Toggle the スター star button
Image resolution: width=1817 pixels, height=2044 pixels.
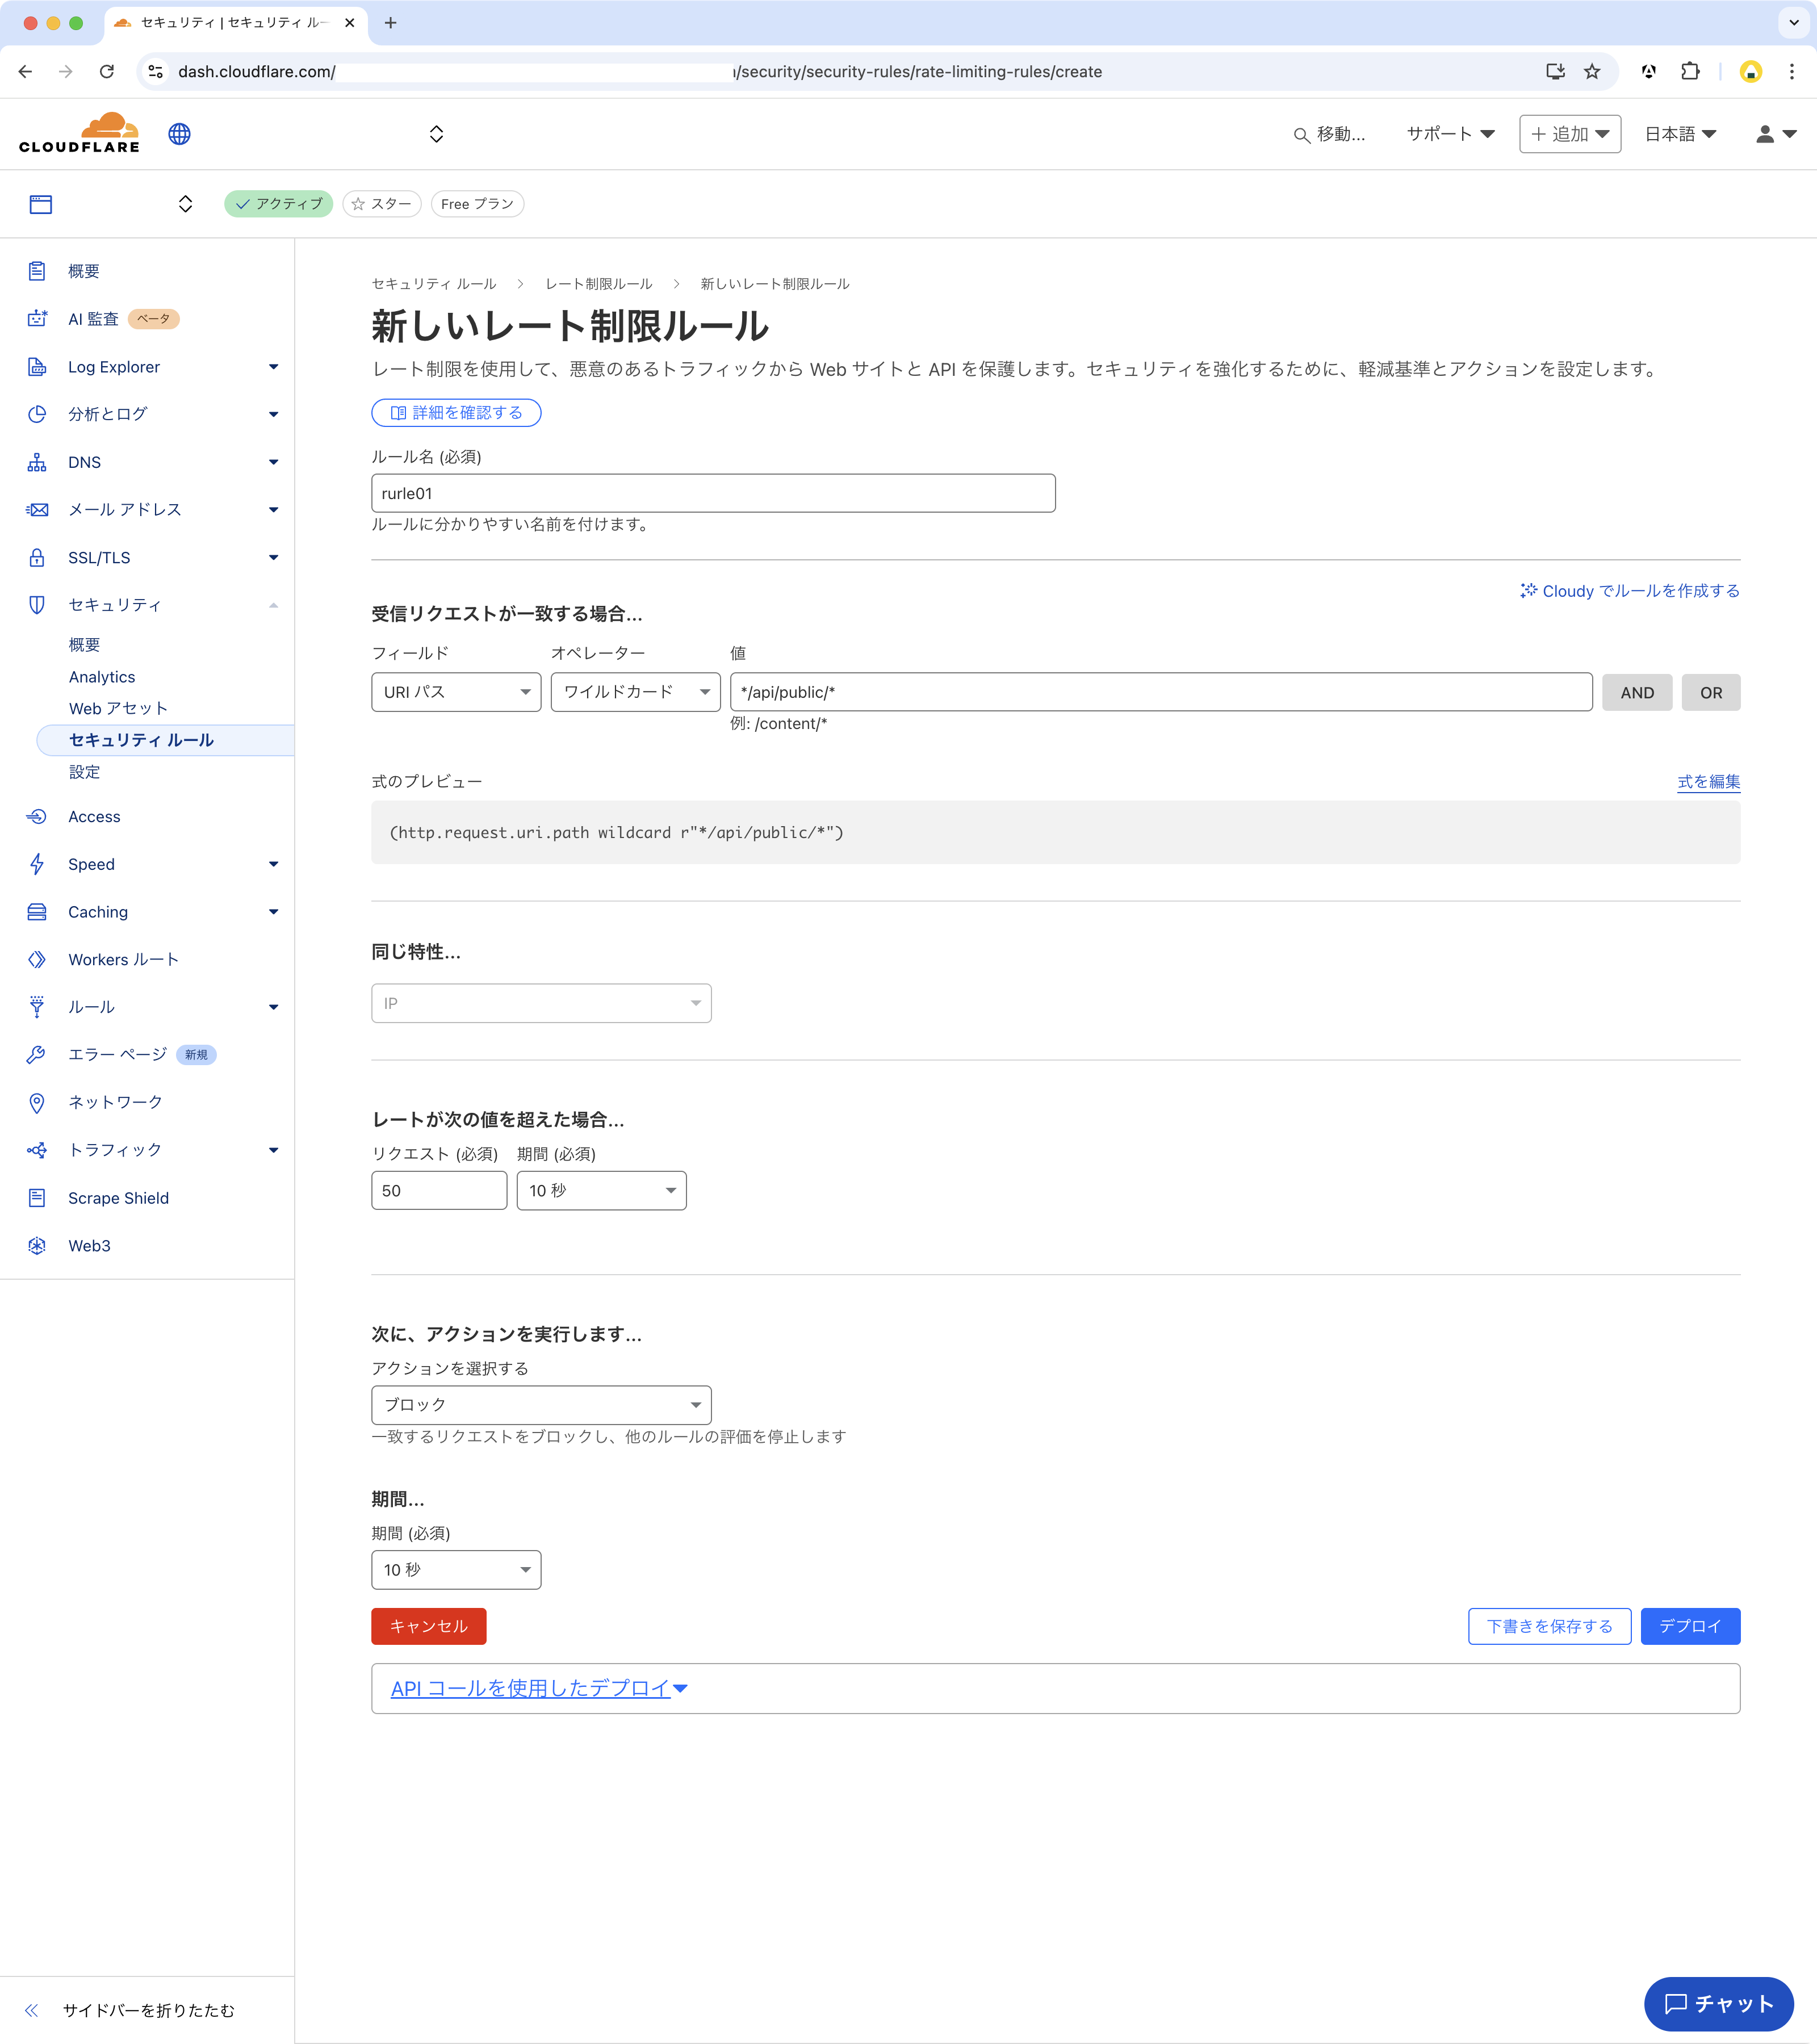pos(381,204)
